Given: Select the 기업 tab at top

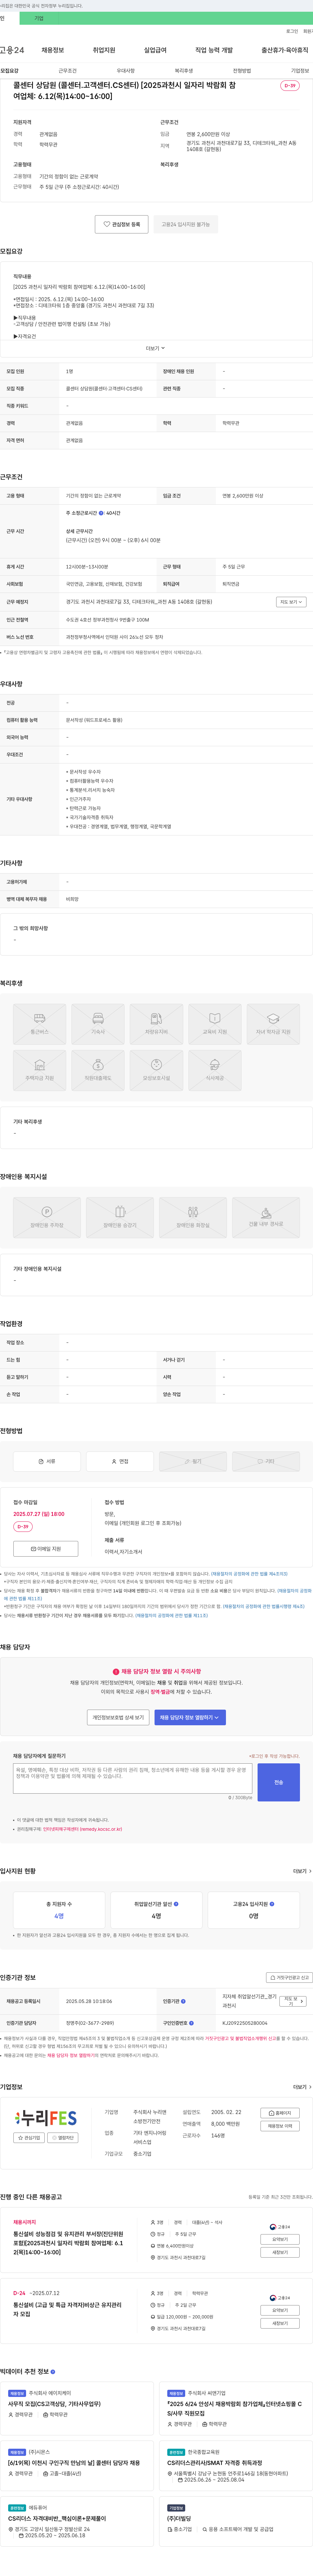Looking at the screenshot, I should tap(39, 18).
